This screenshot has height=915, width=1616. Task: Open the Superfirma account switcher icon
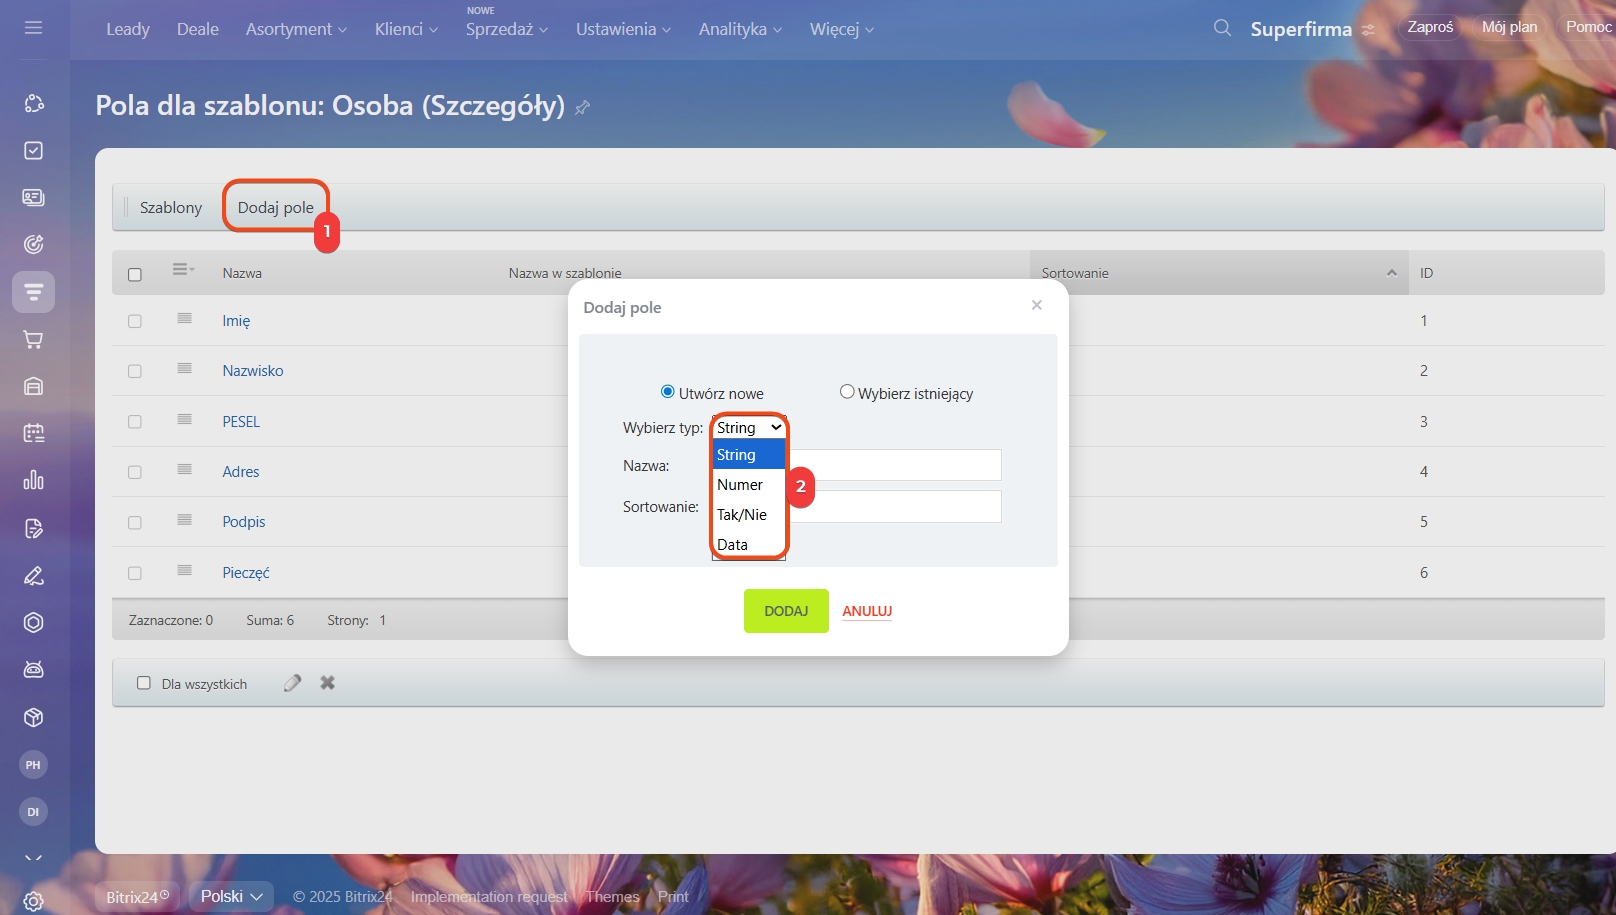pyautogui.click(x=1368, y=30)
